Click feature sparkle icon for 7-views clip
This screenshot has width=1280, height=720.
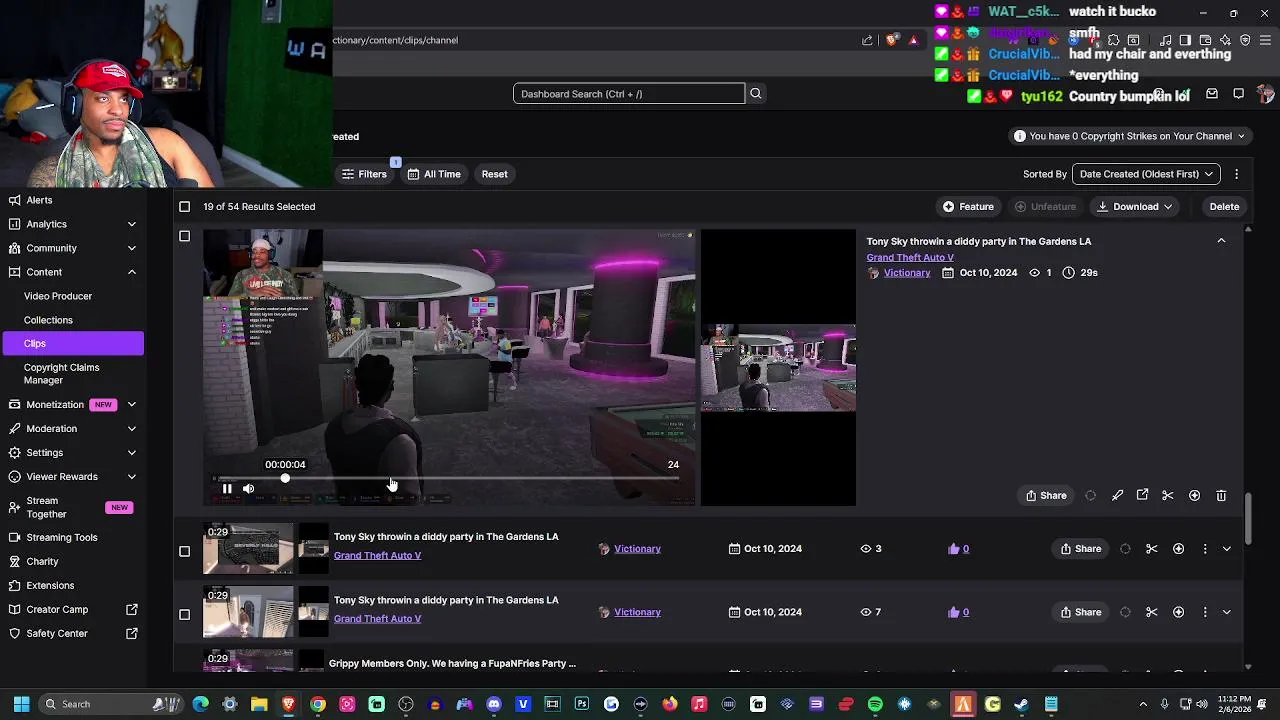coord(1178,612)
